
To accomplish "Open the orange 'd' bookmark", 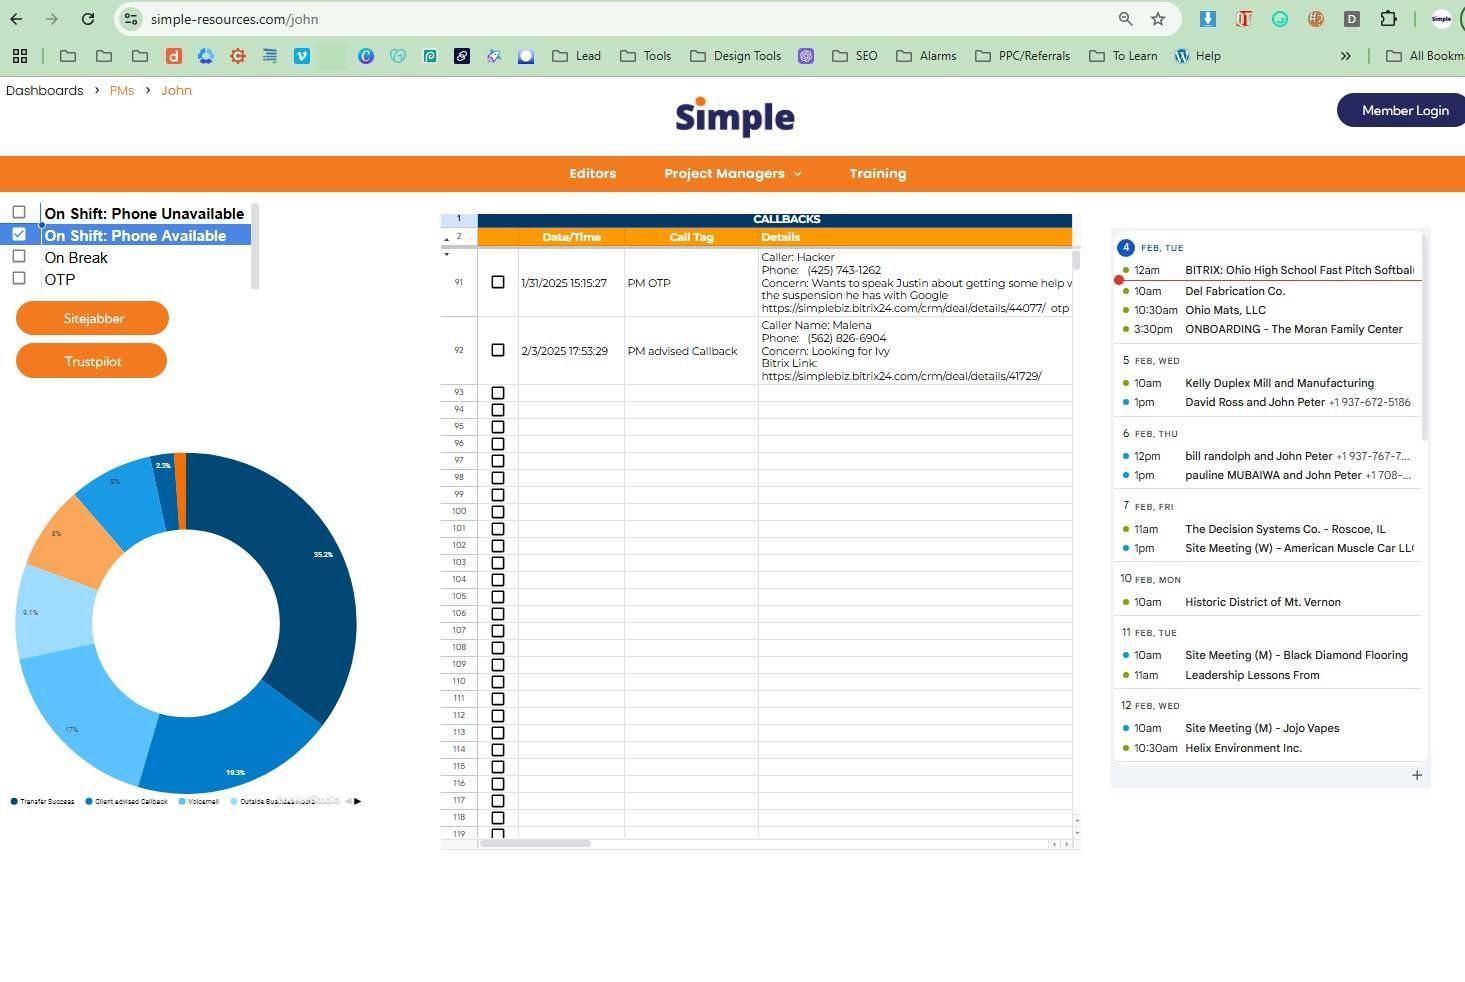I will [x=174, y=56].
